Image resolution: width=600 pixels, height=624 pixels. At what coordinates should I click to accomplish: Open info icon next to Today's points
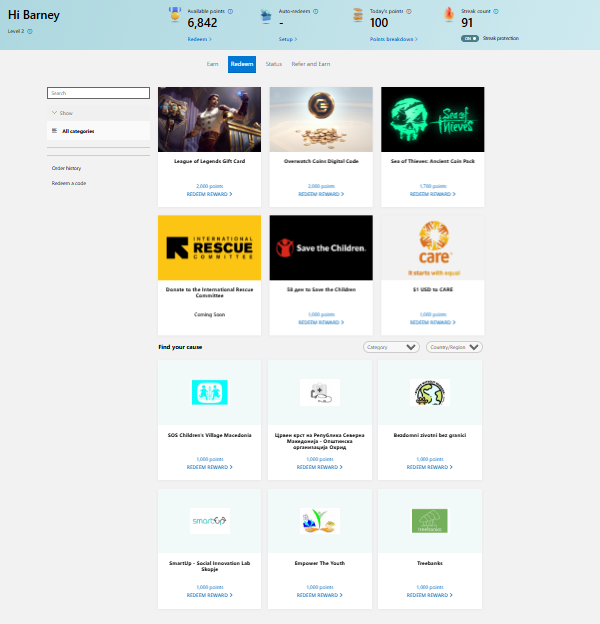pyautogui.click(x=409, y=11)
